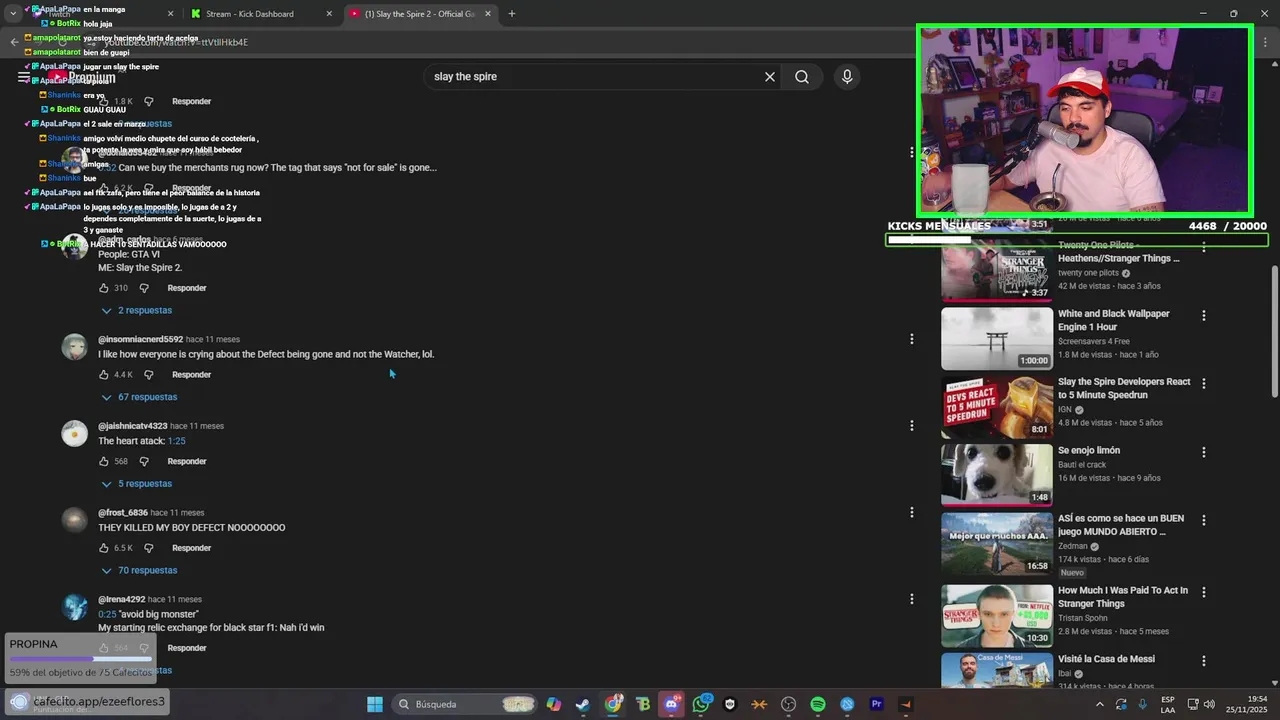The image size is (1280, 720).
Task: Switch to Slay the Spire 2 YouTube tab
Action: coord(420,14)
